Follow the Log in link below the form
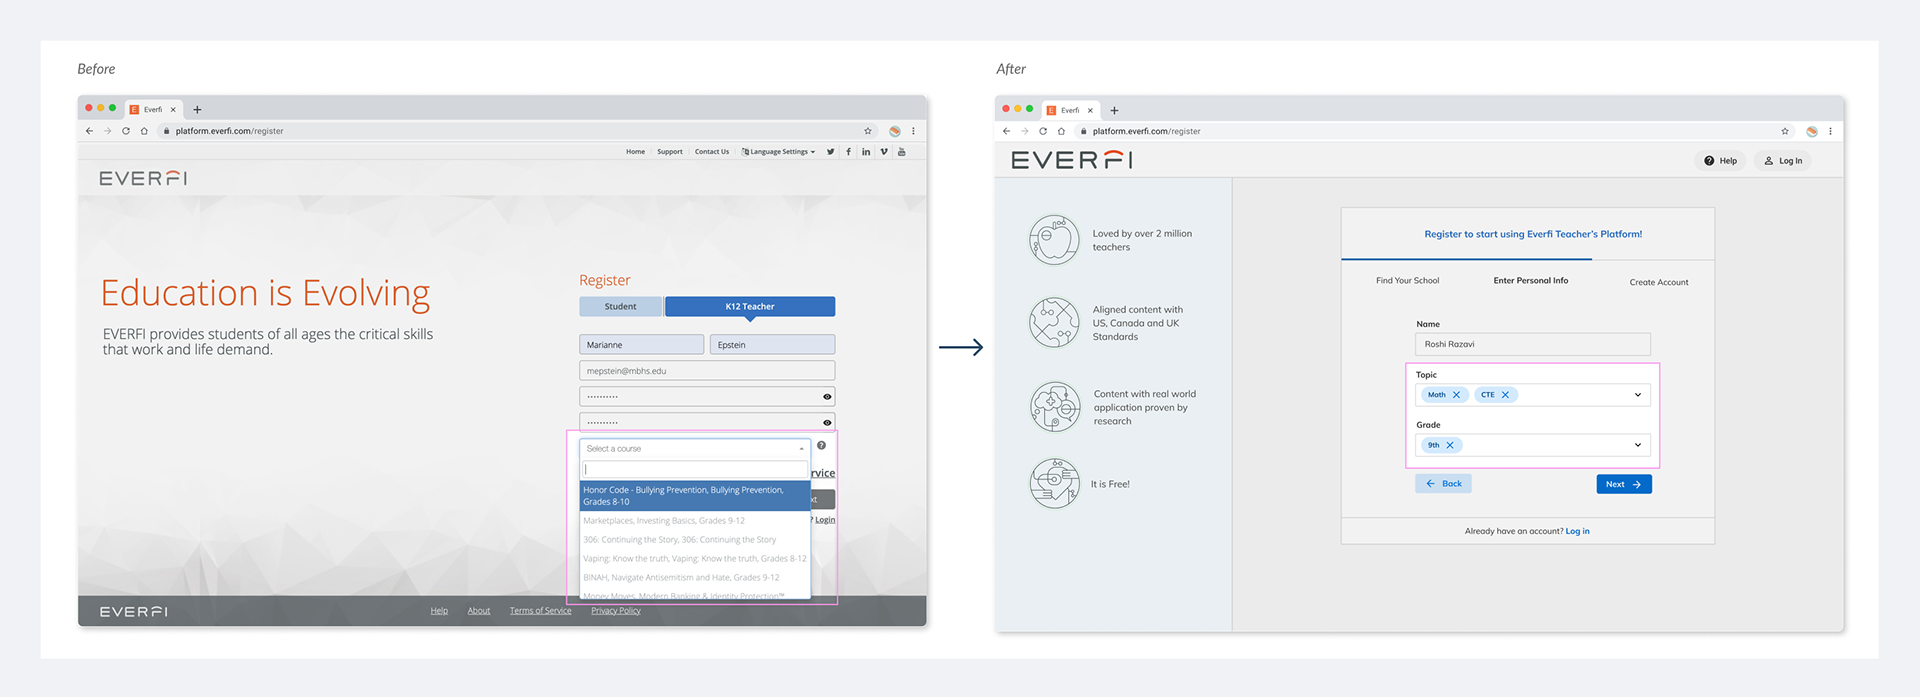The width and height of the screenshot is (1920, 697). pyautogui.click(x=1577, y=532)
